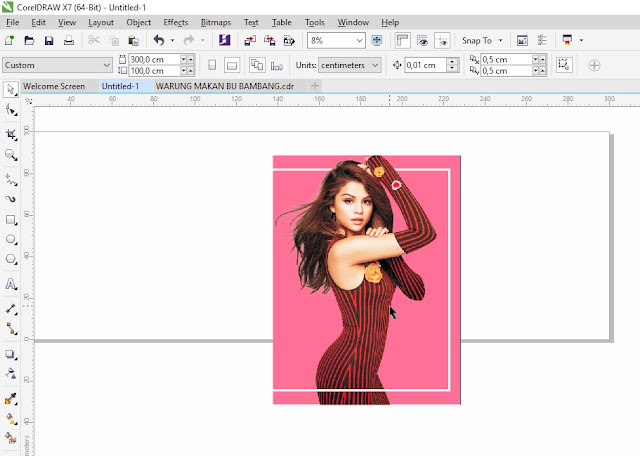Cut selection with the scissors icon
Image resolution: width=640 pixels, height=456 pixels.
pos(94,40)
